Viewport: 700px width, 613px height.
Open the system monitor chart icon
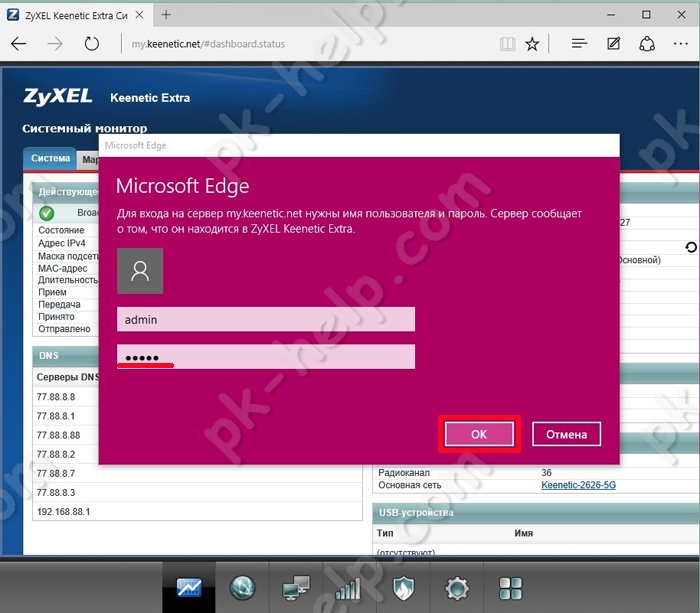coord(189,588)
